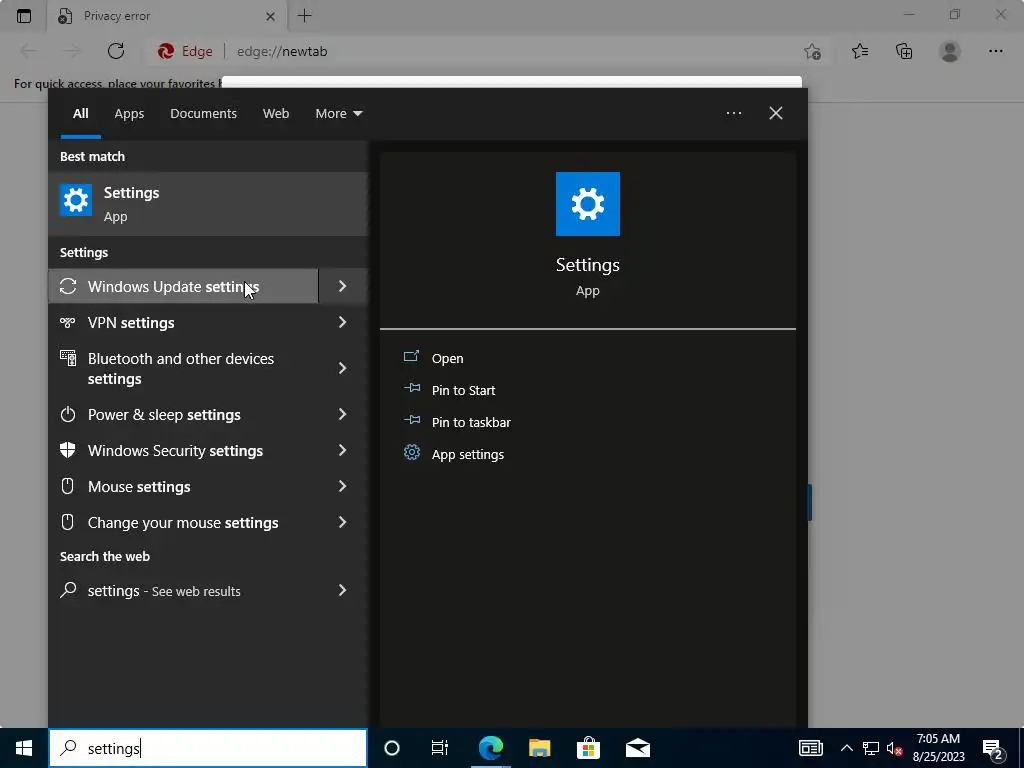Add this page to favorites in Edge
The image size is (1024, 768).
point(812,51)
